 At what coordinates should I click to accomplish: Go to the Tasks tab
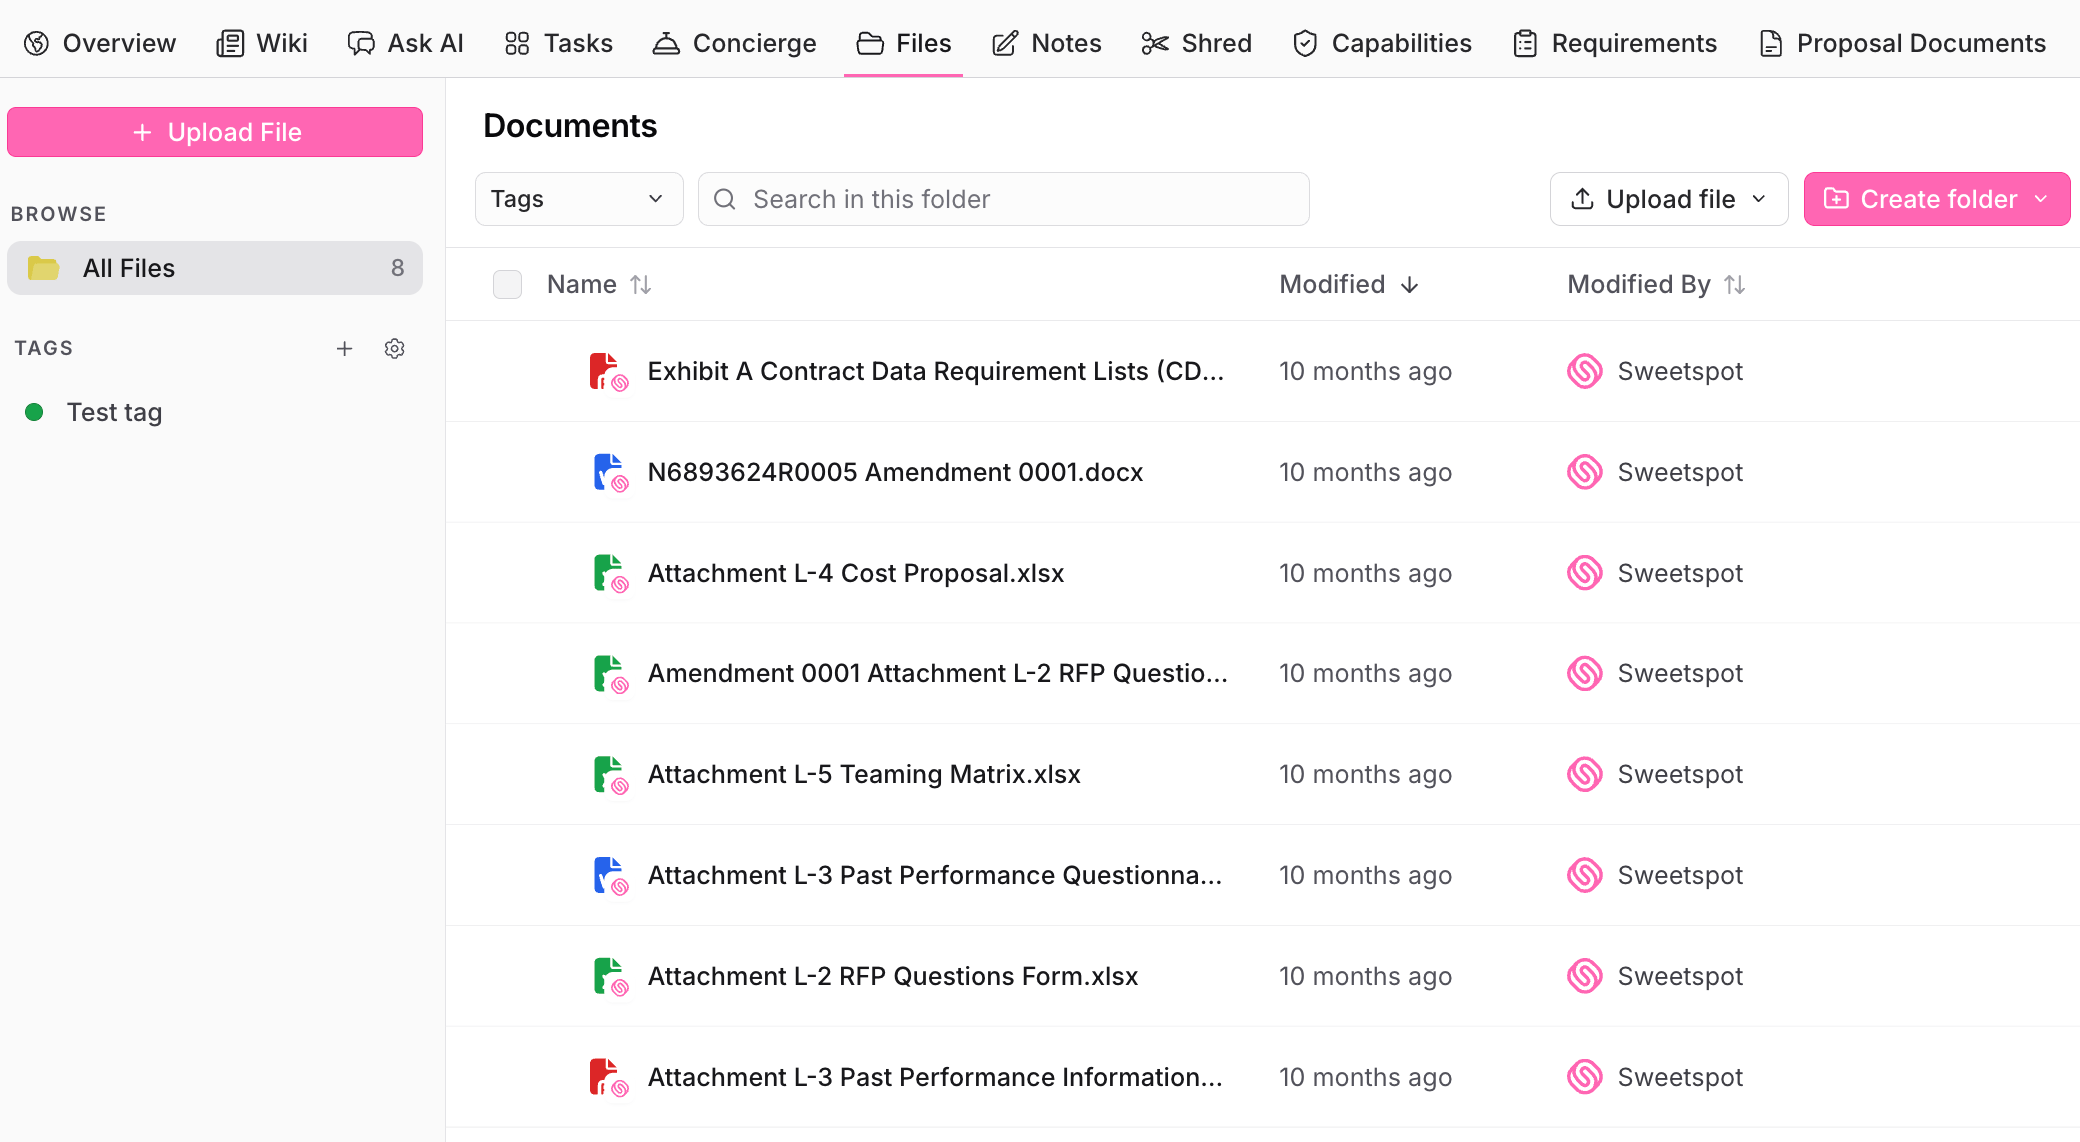click(x=559, y=43)
